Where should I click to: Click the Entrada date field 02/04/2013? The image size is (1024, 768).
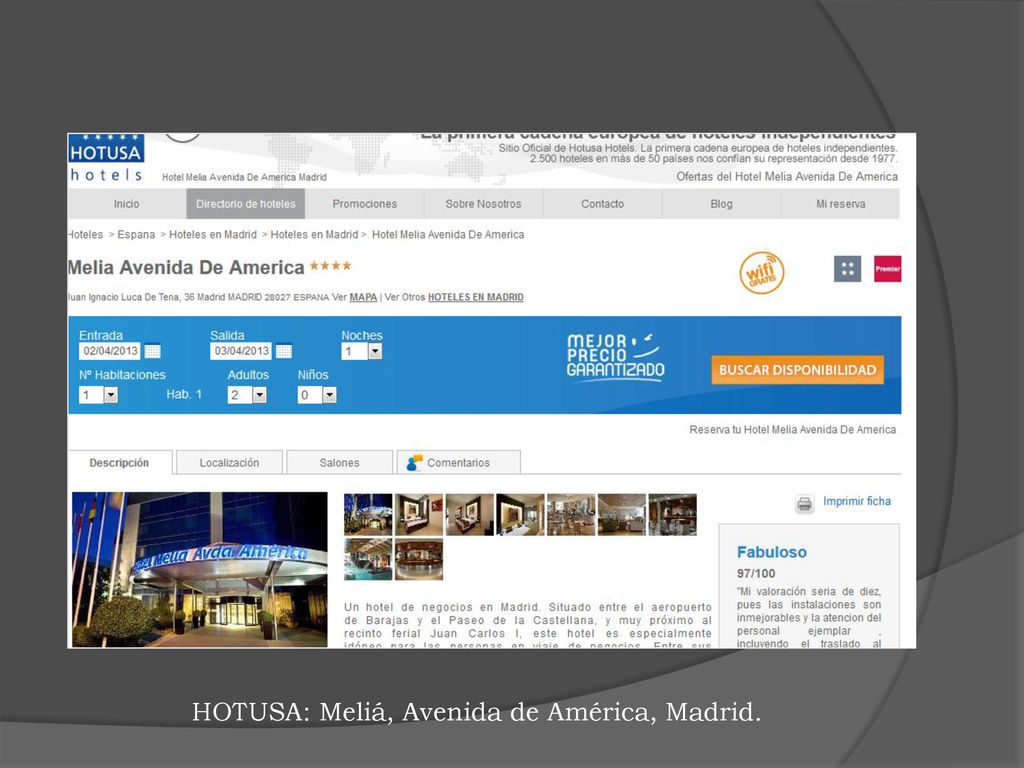(110, 351)
